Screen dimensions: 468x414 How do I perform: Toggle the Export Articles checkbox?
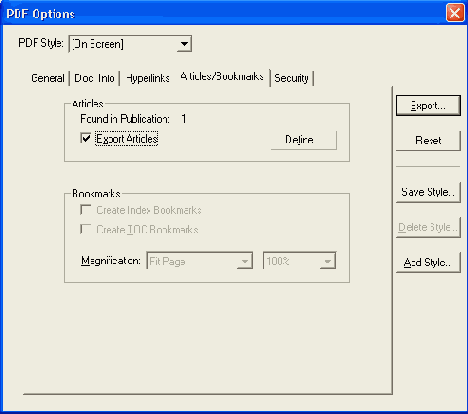coord(86,138)
